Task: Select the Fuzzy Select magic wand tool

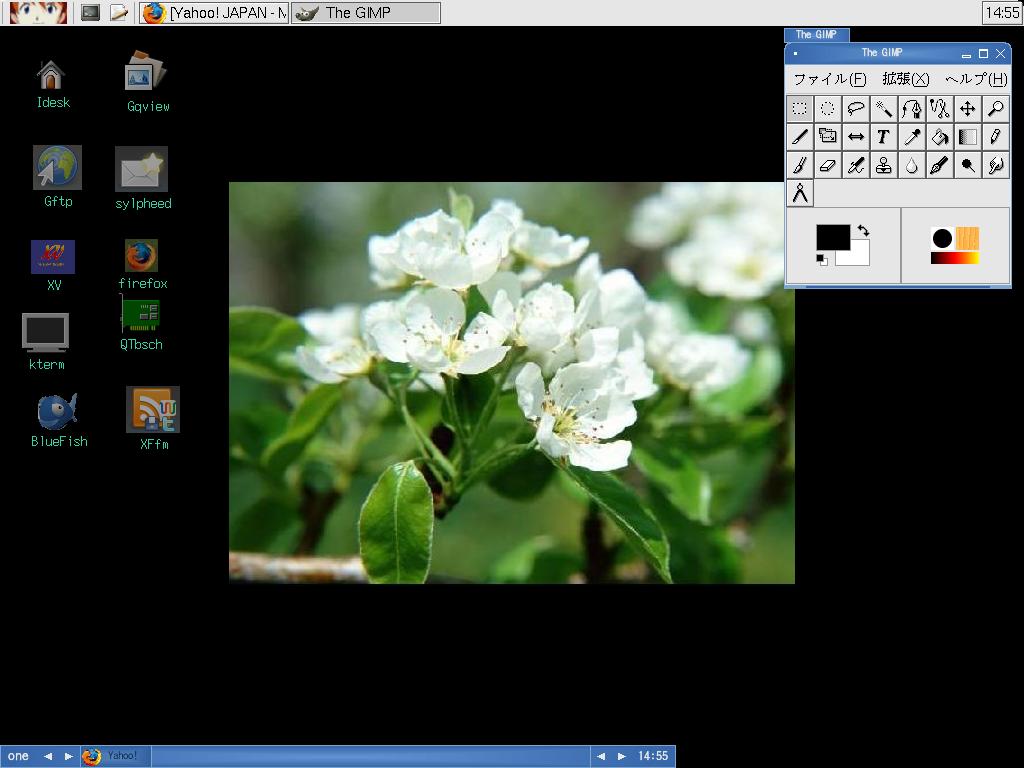Action: click(x=883, y=109)
